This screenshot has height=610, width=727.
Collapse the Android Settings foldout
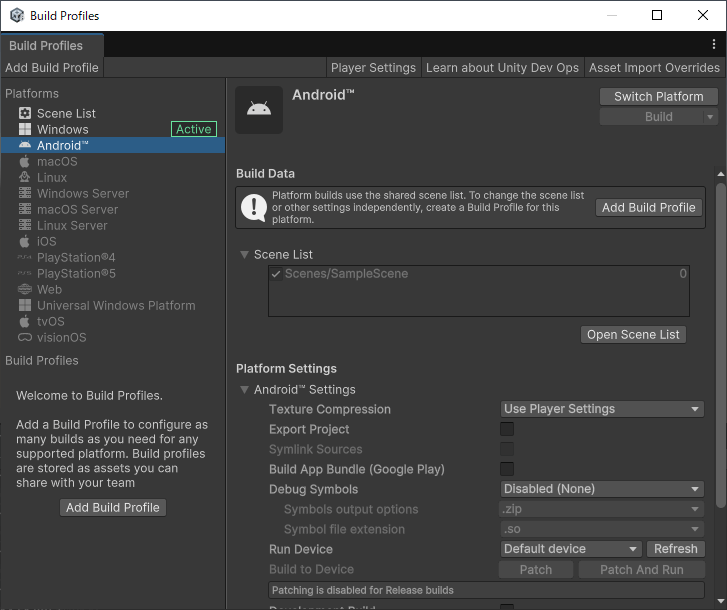coord(244,389)
